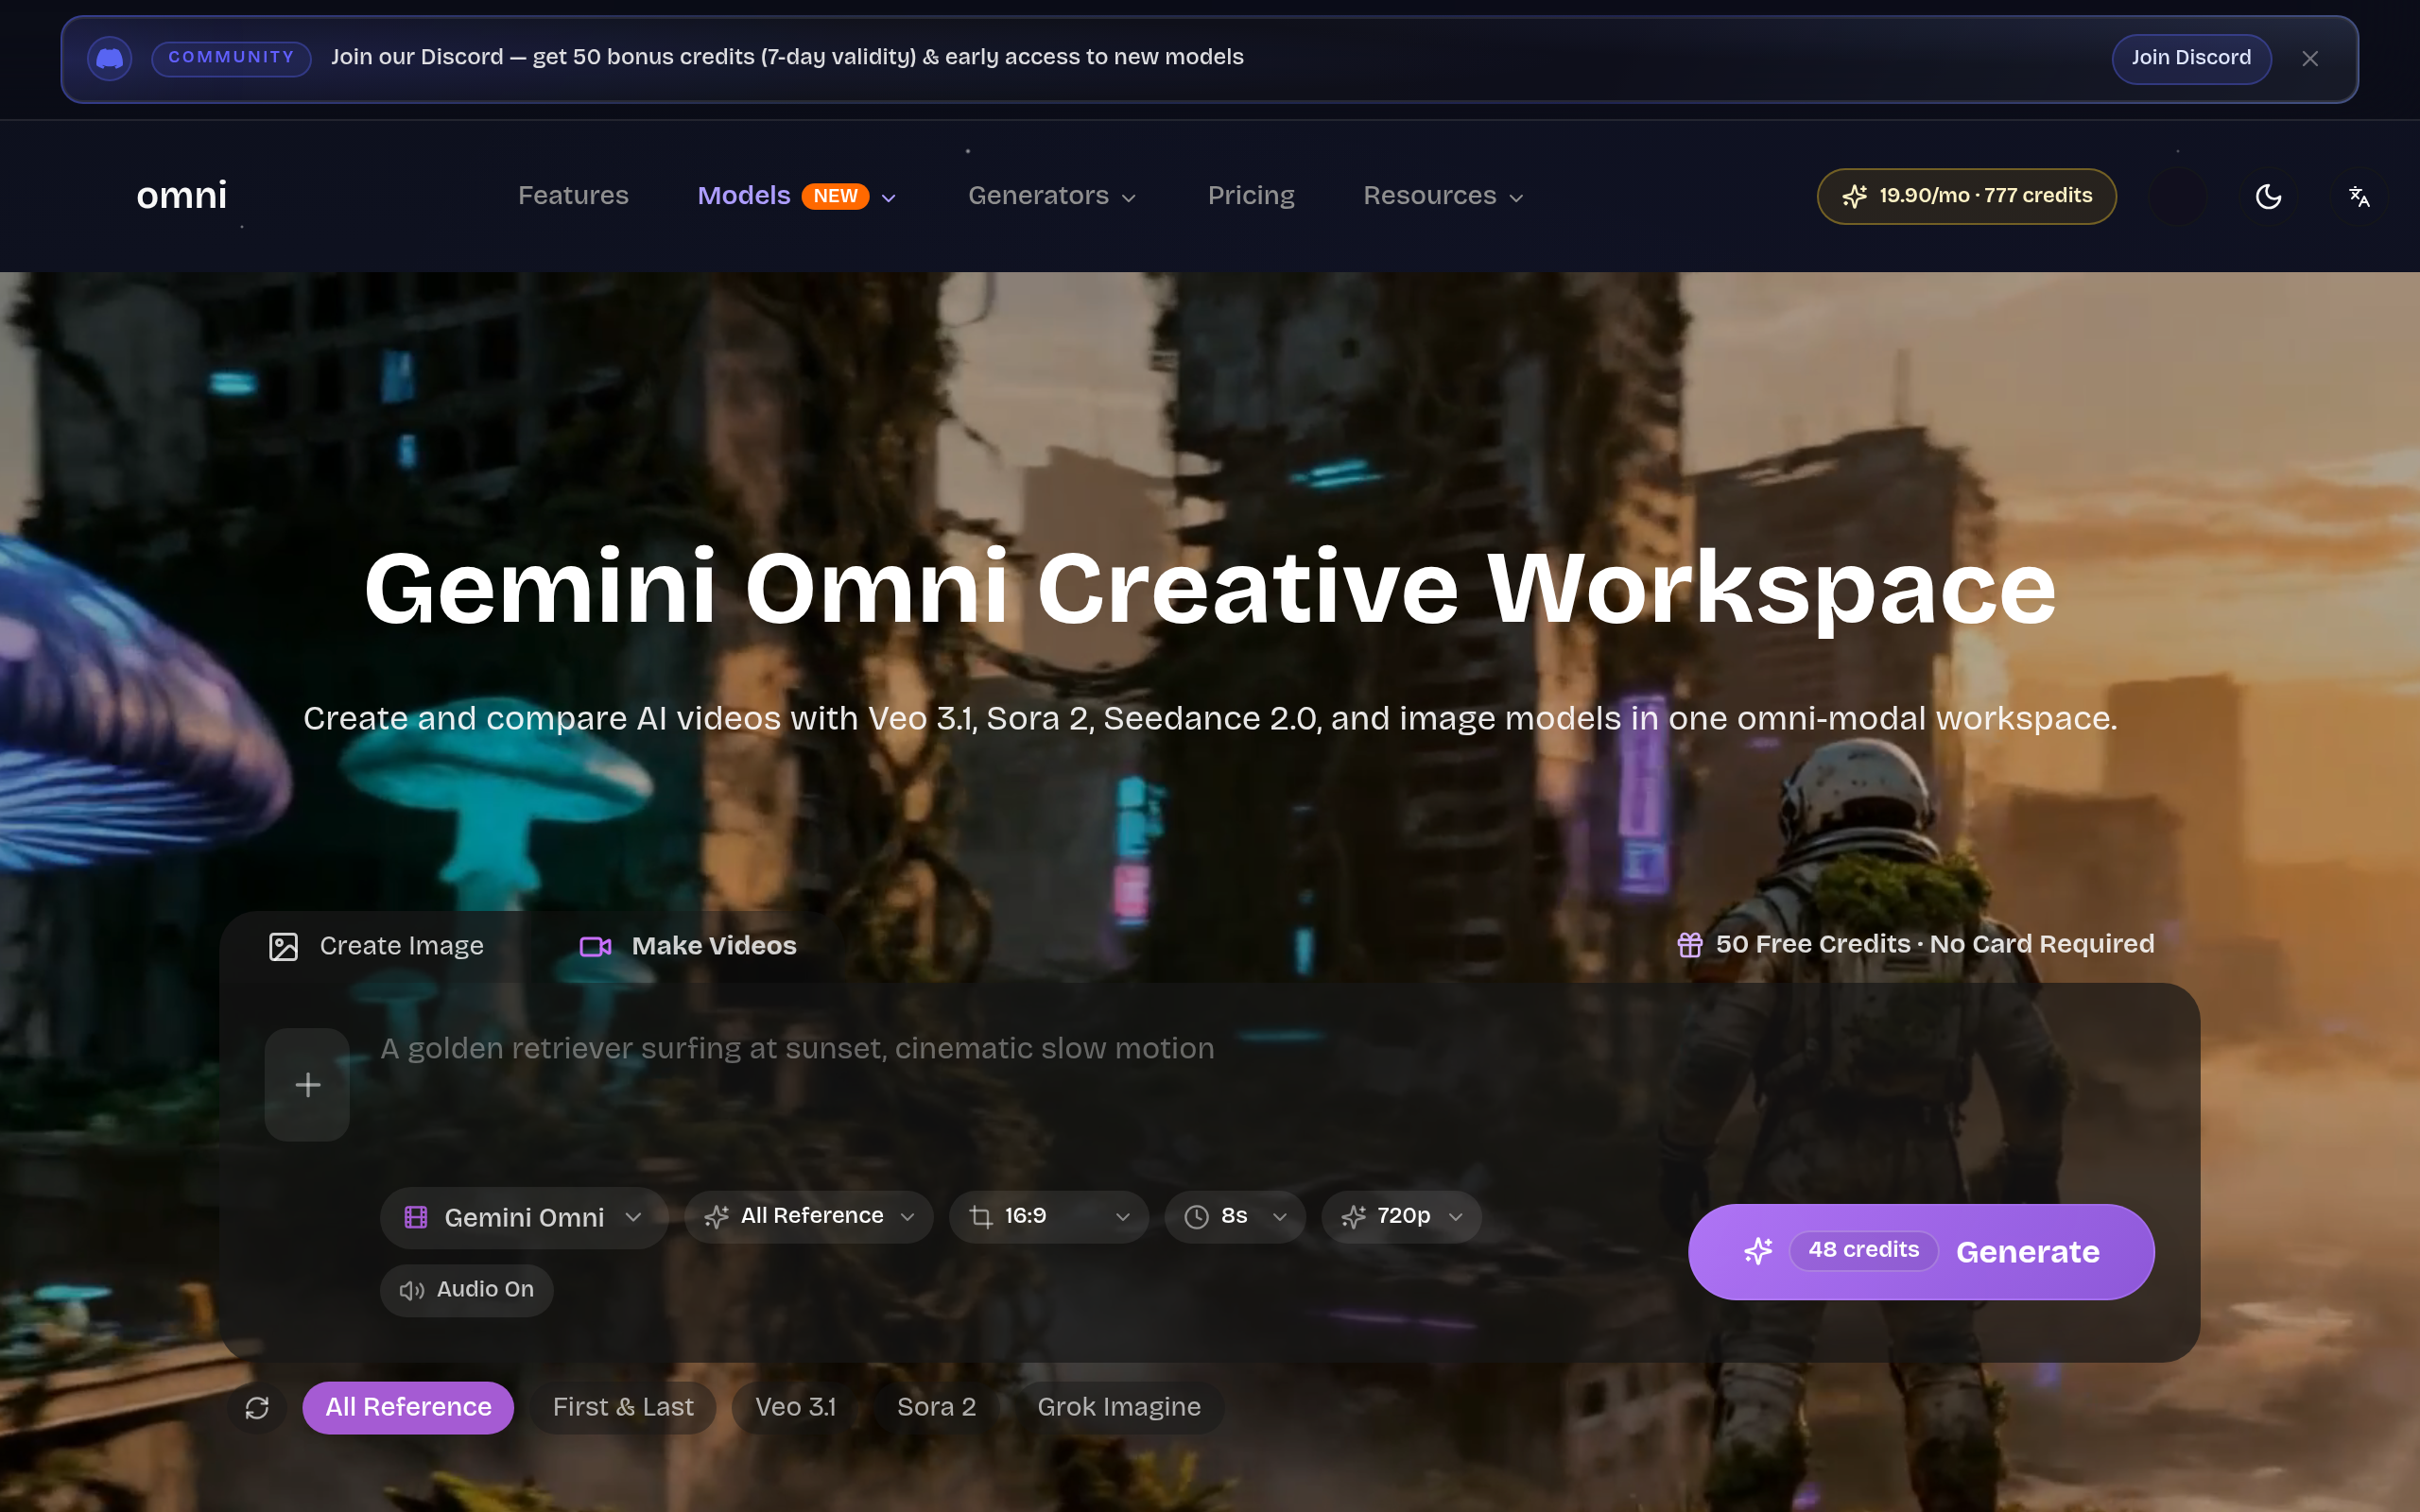Expand the Generators menu
The image size is (2420, 1512).
(x=1052, y=196)
